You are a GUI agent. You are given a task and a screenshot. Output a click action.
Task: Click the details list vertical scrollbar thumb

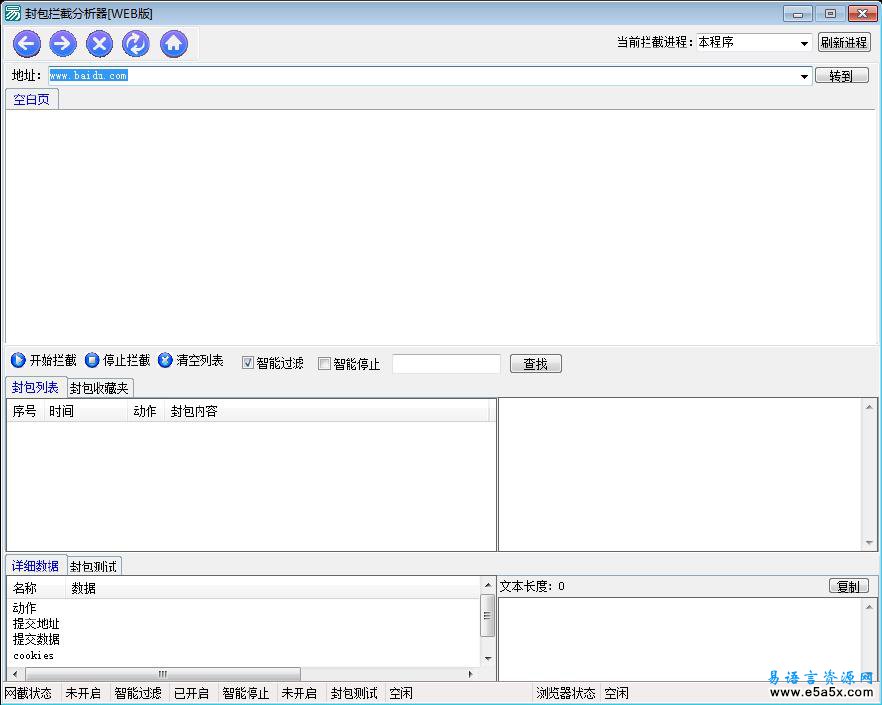[487, 616]
